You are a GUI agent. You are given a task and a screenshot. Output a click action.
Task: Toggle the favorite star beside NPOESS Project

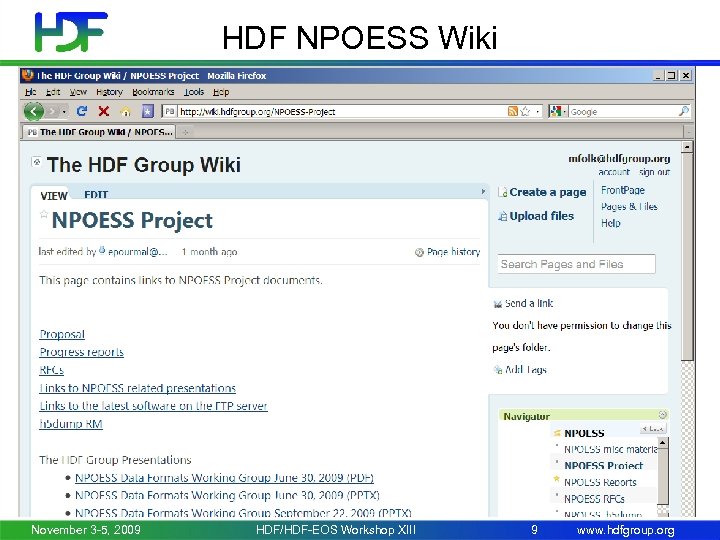(44, 214)
